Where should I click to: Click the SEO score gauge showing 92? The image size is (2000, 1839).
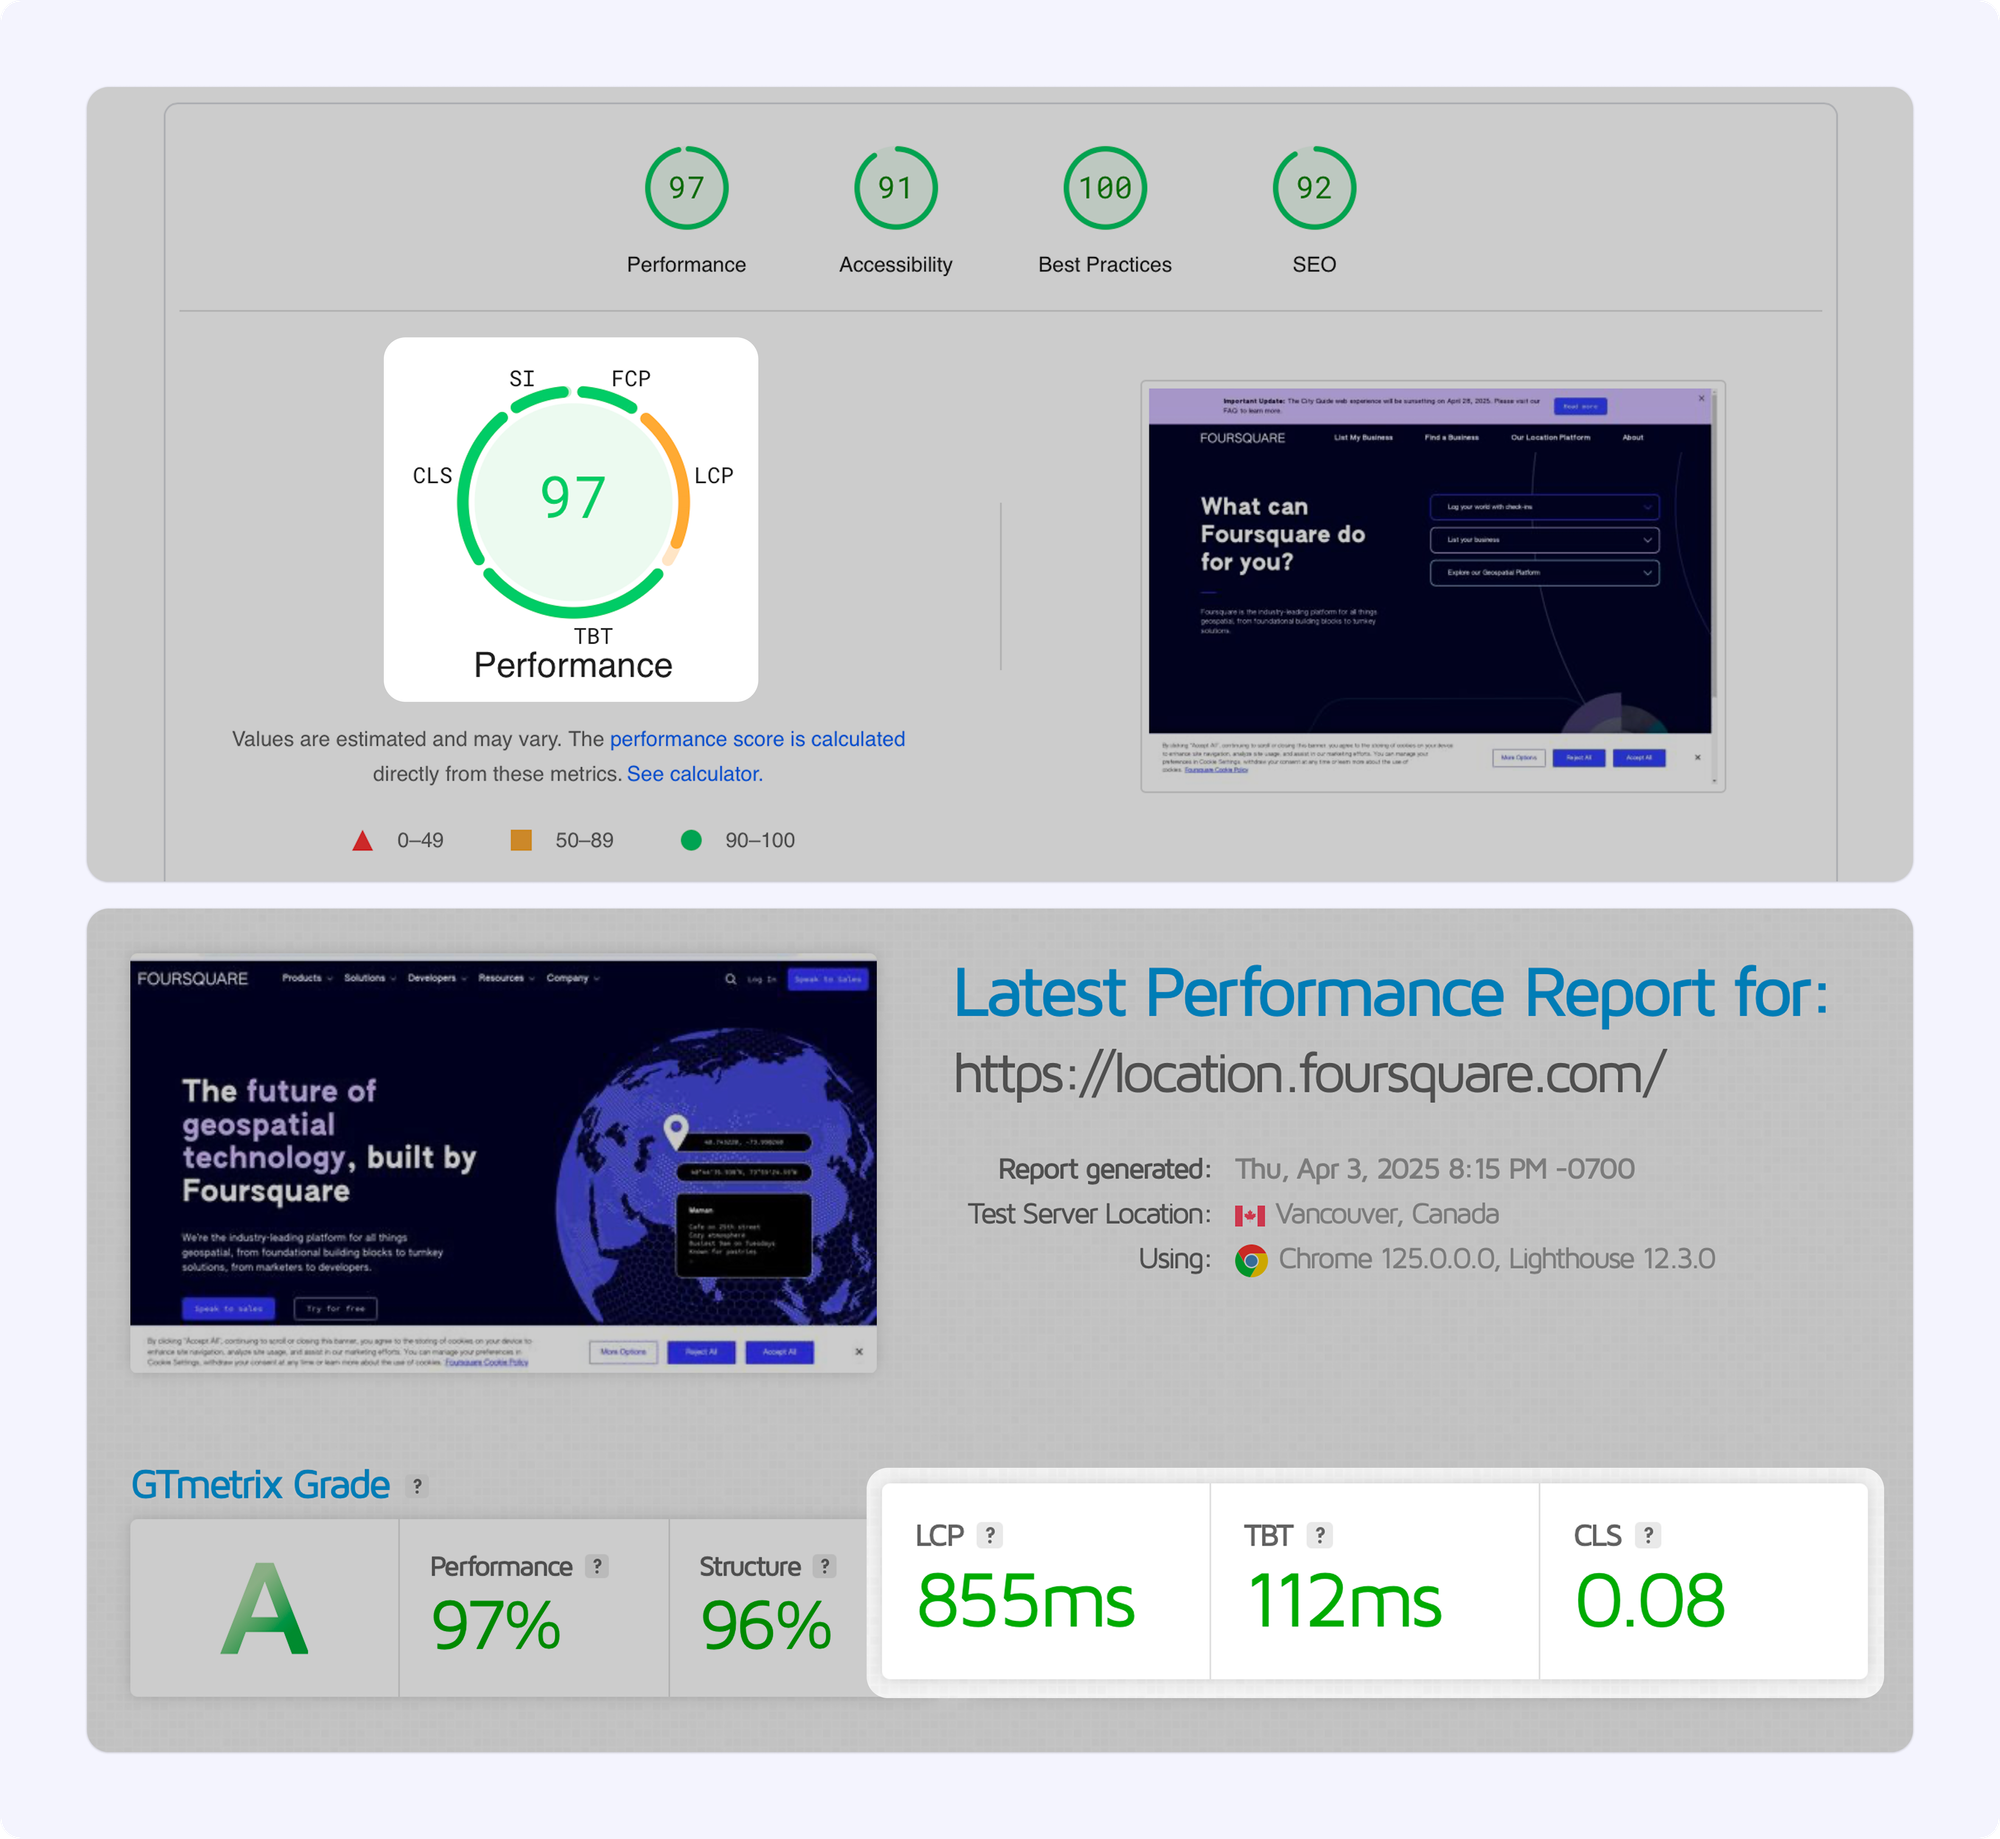[x=1314, y=188]
